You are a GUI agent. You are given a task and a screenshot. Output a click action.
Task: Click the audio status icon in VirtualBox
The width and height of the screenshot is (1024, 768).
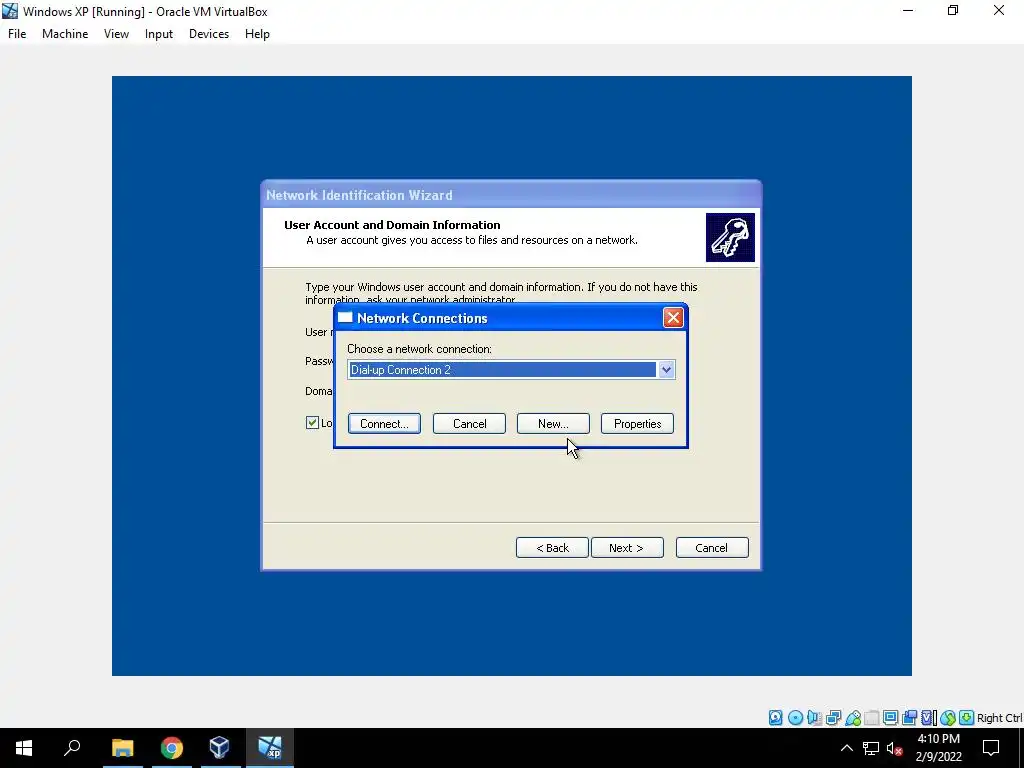tap(814, 718)
